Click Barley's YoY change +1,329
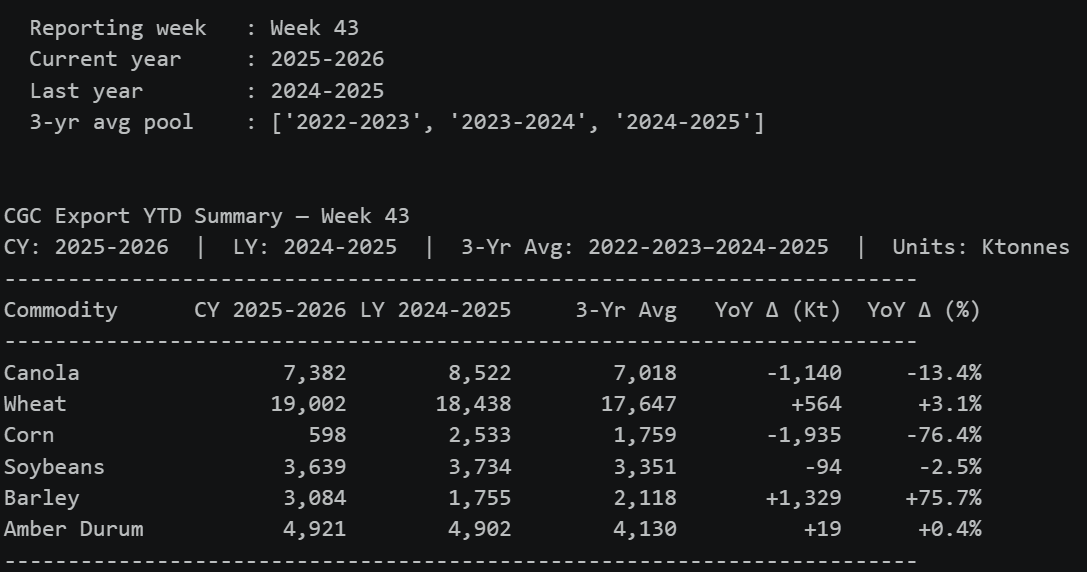This screenshot has height=572, width=1087. tap(803, 499)
